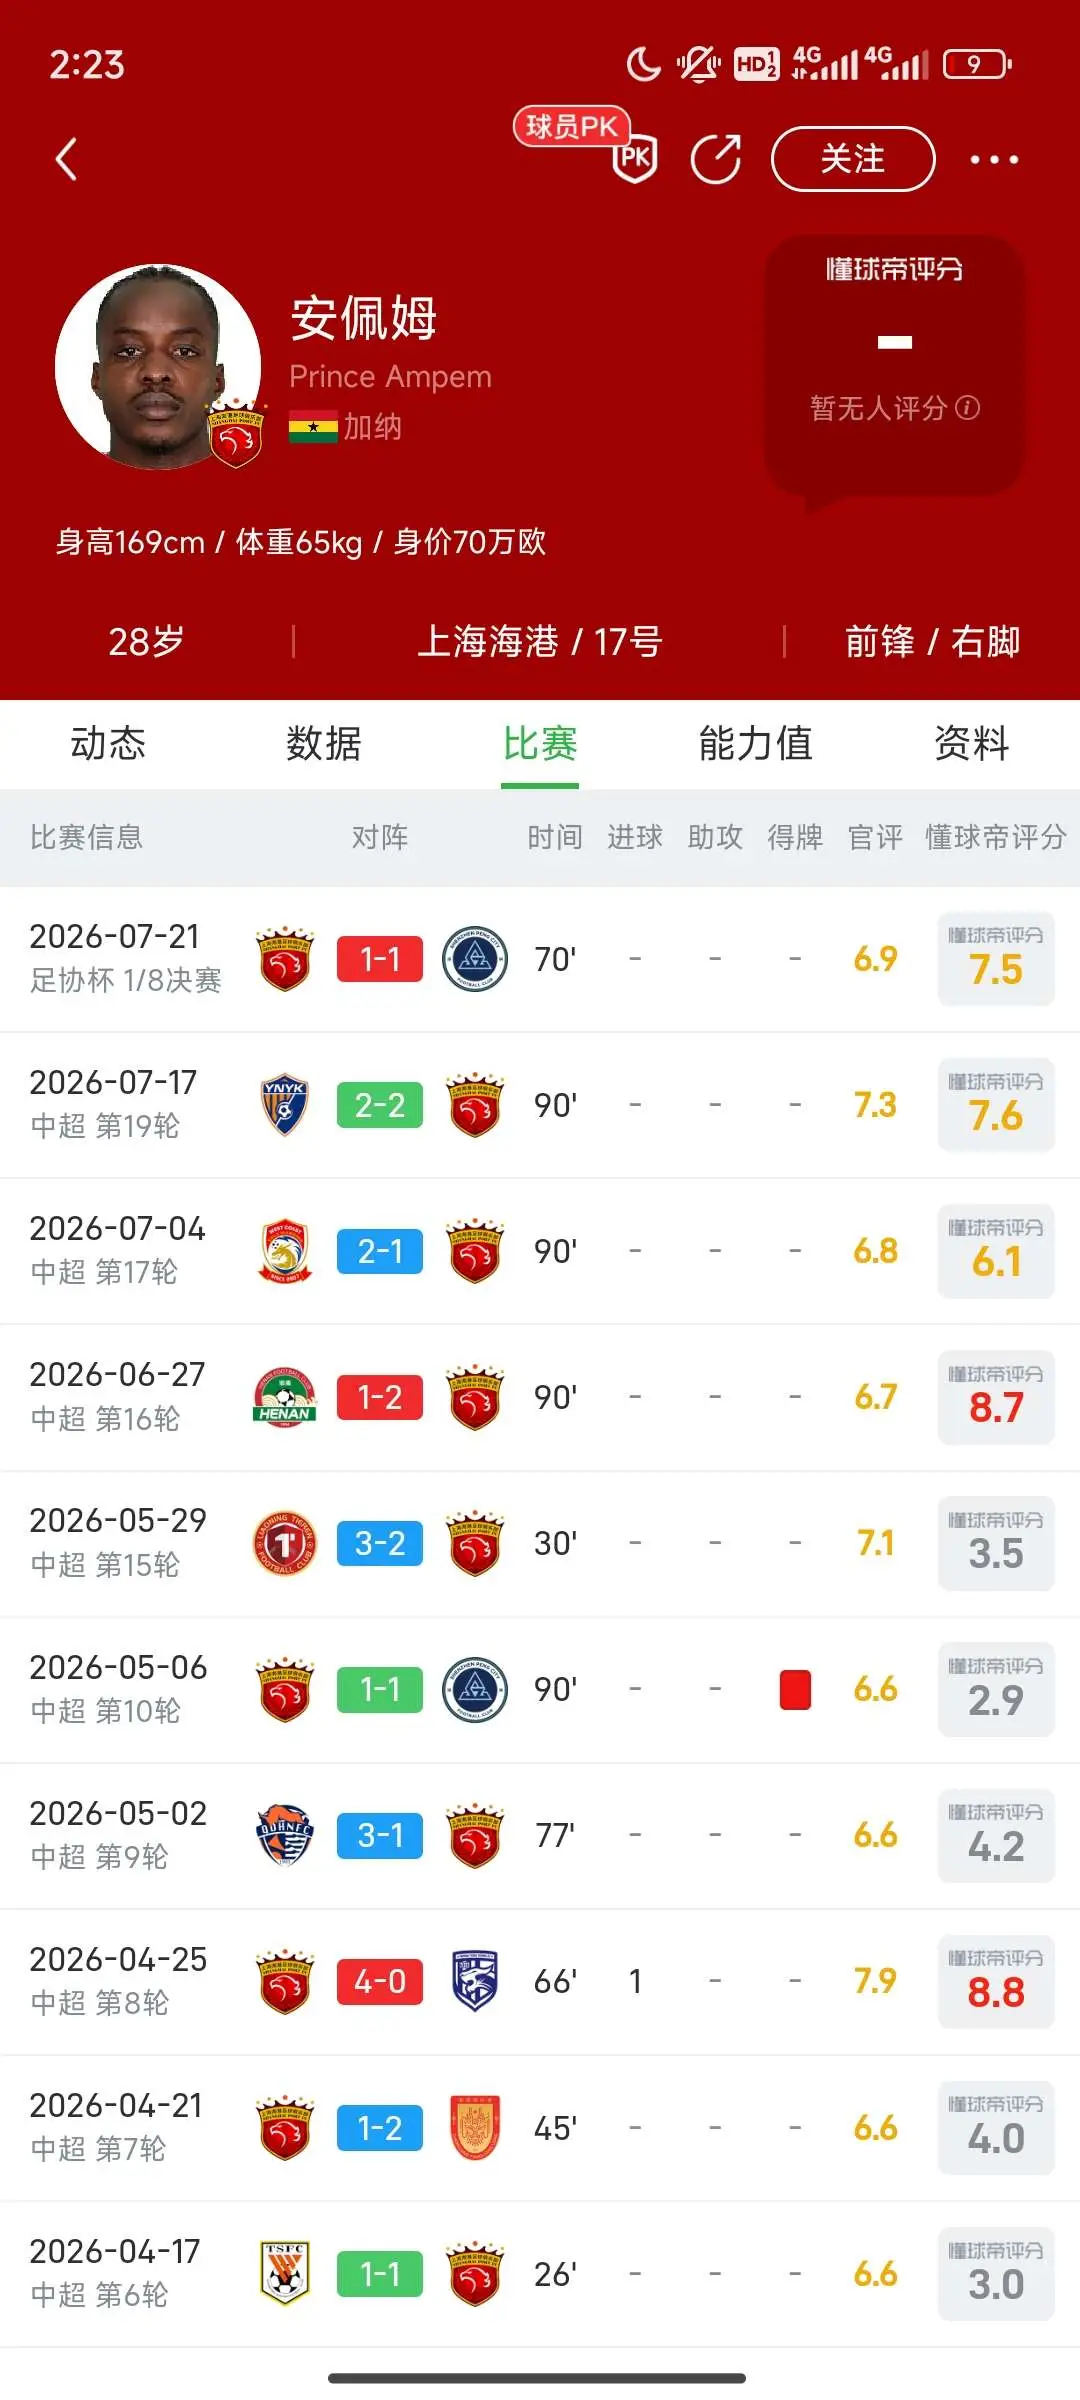The image size is (1080, 2400).
Task: Open the 4-0 score of 04-25 match
Action: point(380,1981)
